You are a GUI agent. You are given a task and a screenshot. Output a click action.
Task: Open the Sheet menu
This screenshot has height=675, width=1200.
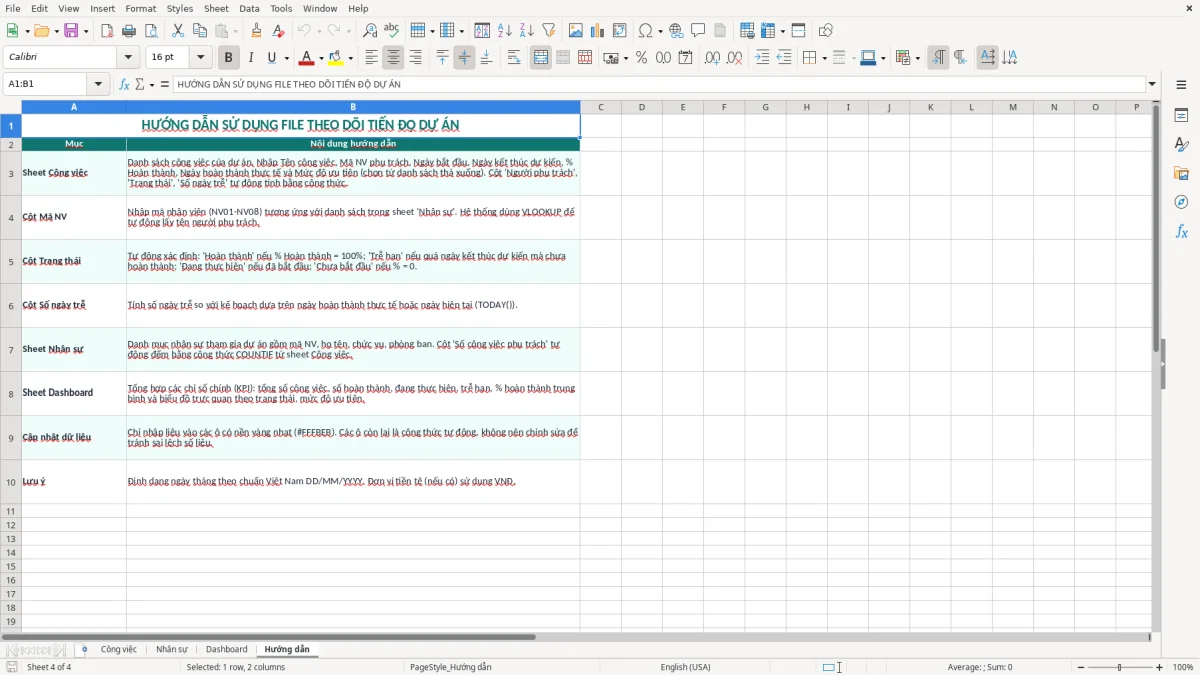coord(216,8)
